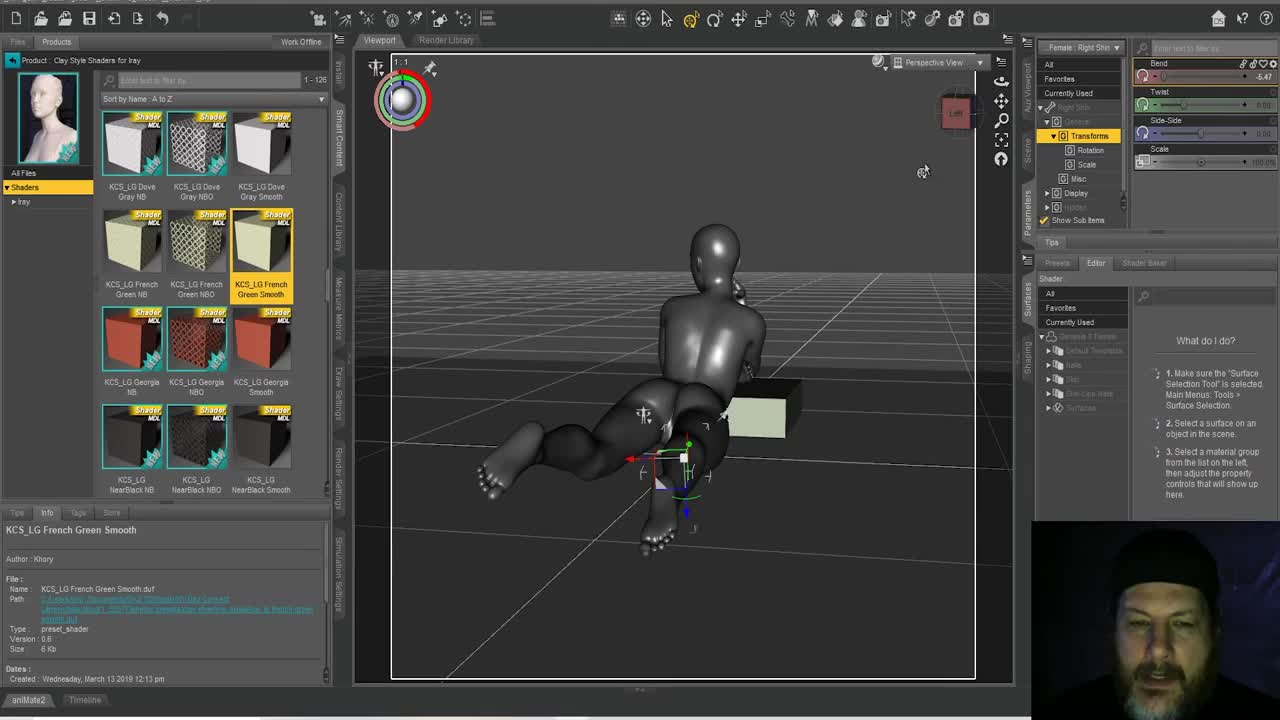
Task: Select the Rotate tool icon
Action: point(715,18)
